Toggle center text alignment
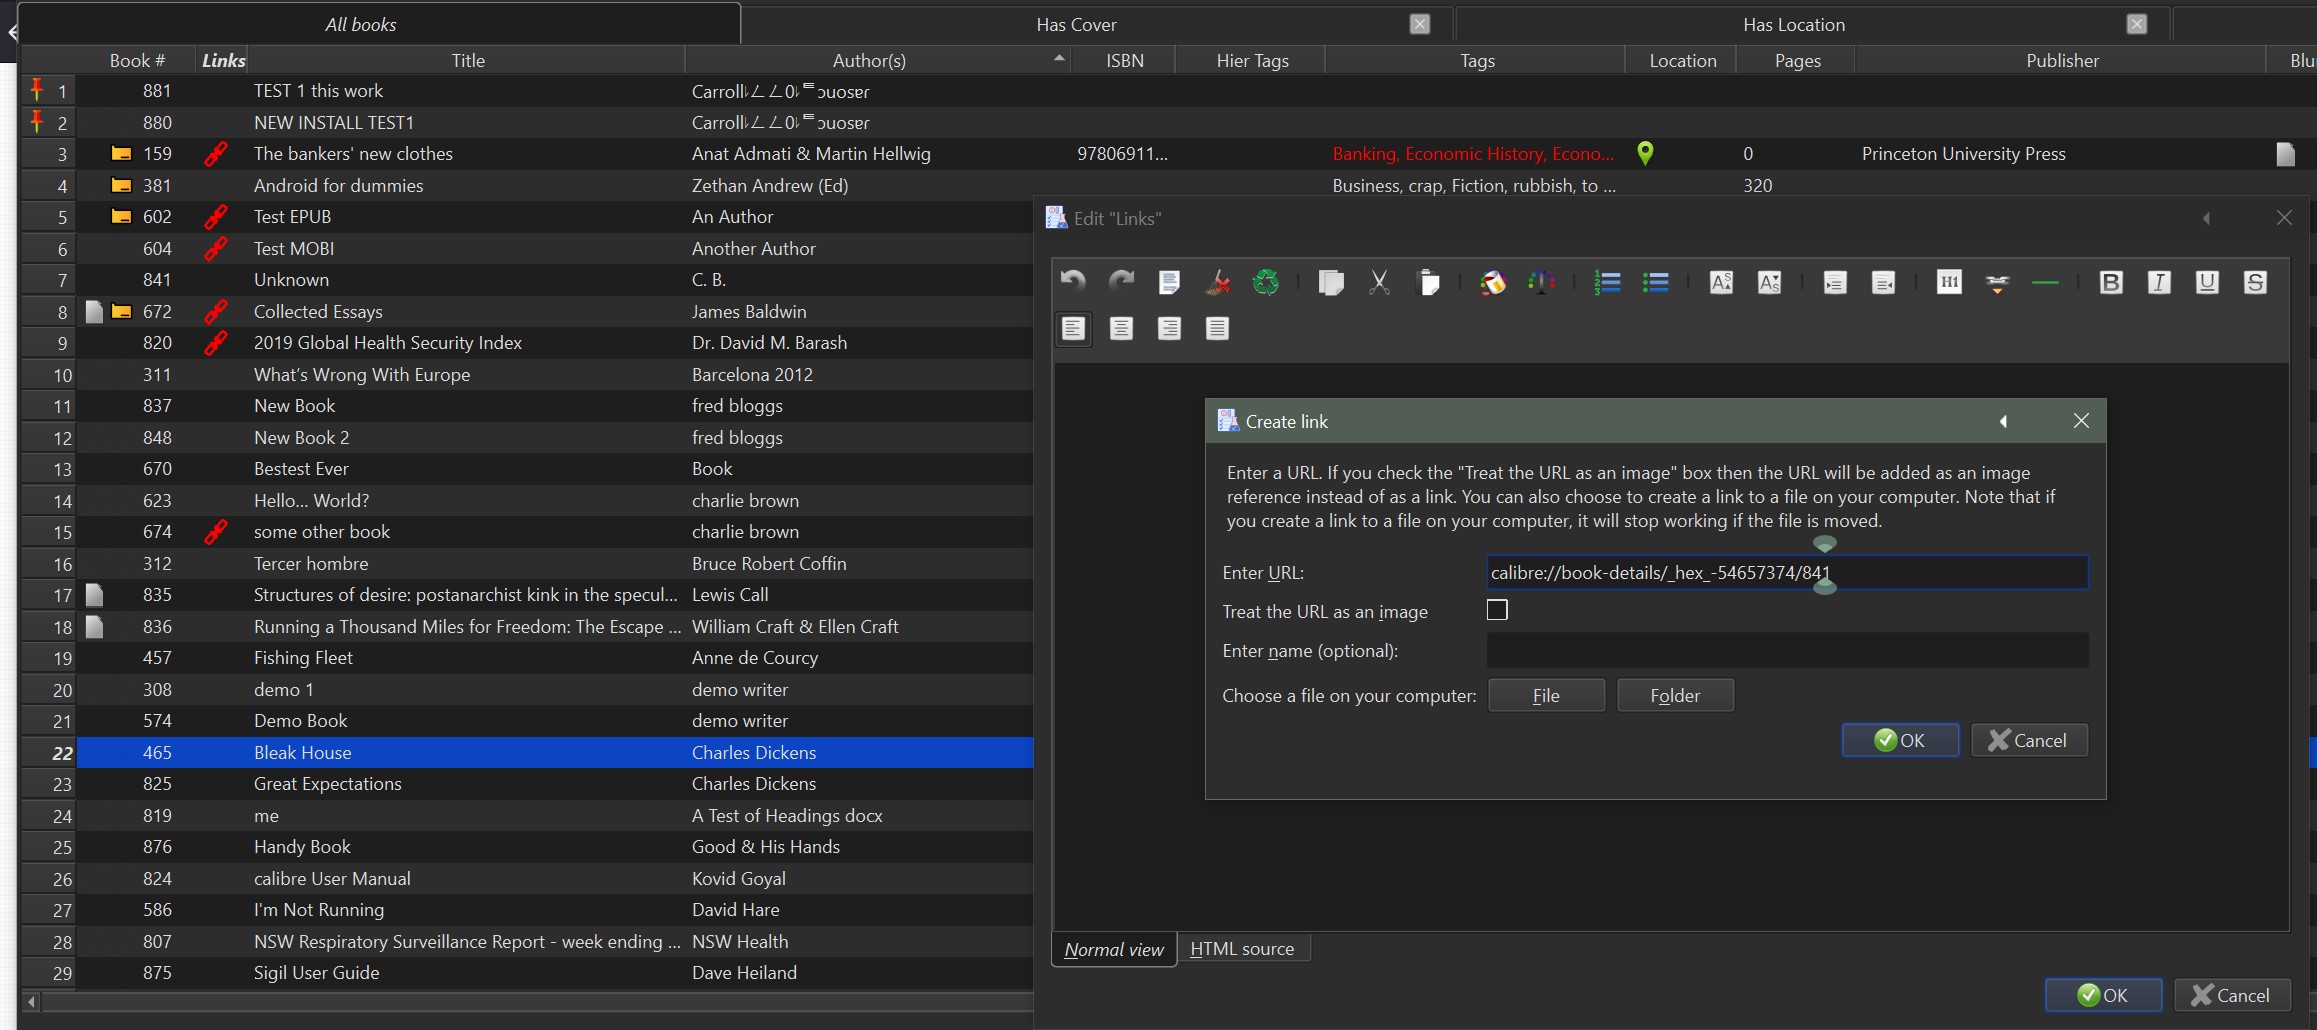Screen dimensions: 2317x1030 1121,328
